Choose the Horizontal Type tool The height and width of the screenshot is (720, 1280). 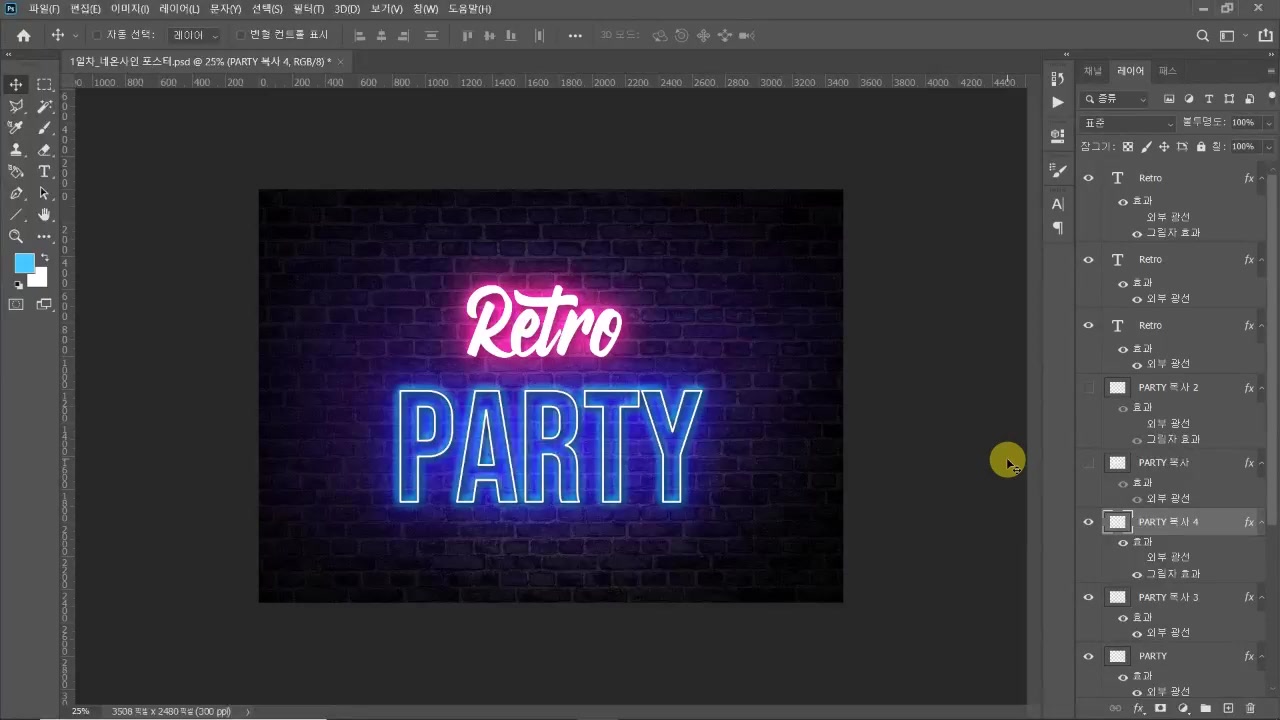coord(44,172)
